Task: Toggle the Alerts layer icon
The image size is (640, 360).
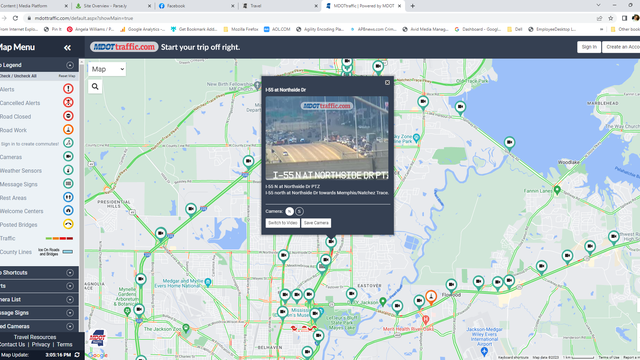Action: (x=68, y=89)
